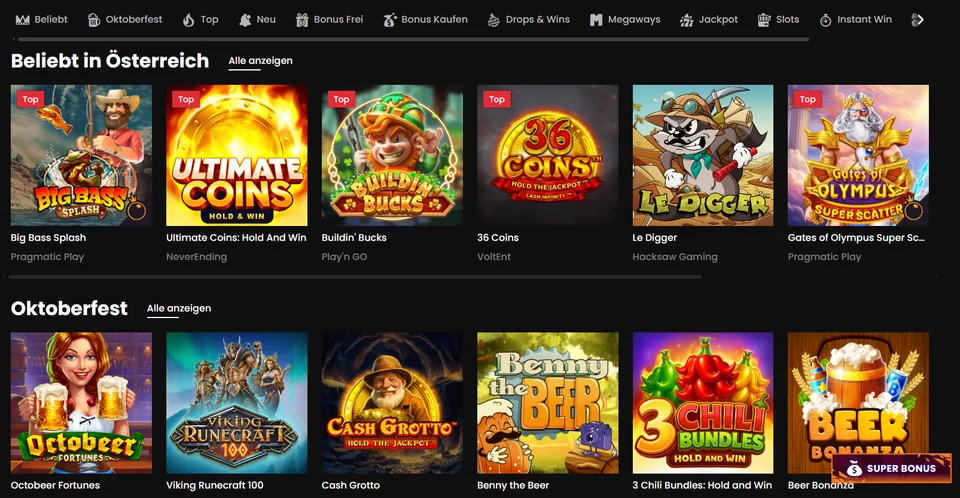Show all Oktoberfest games

pyautogui.click(x=179, y=309)
